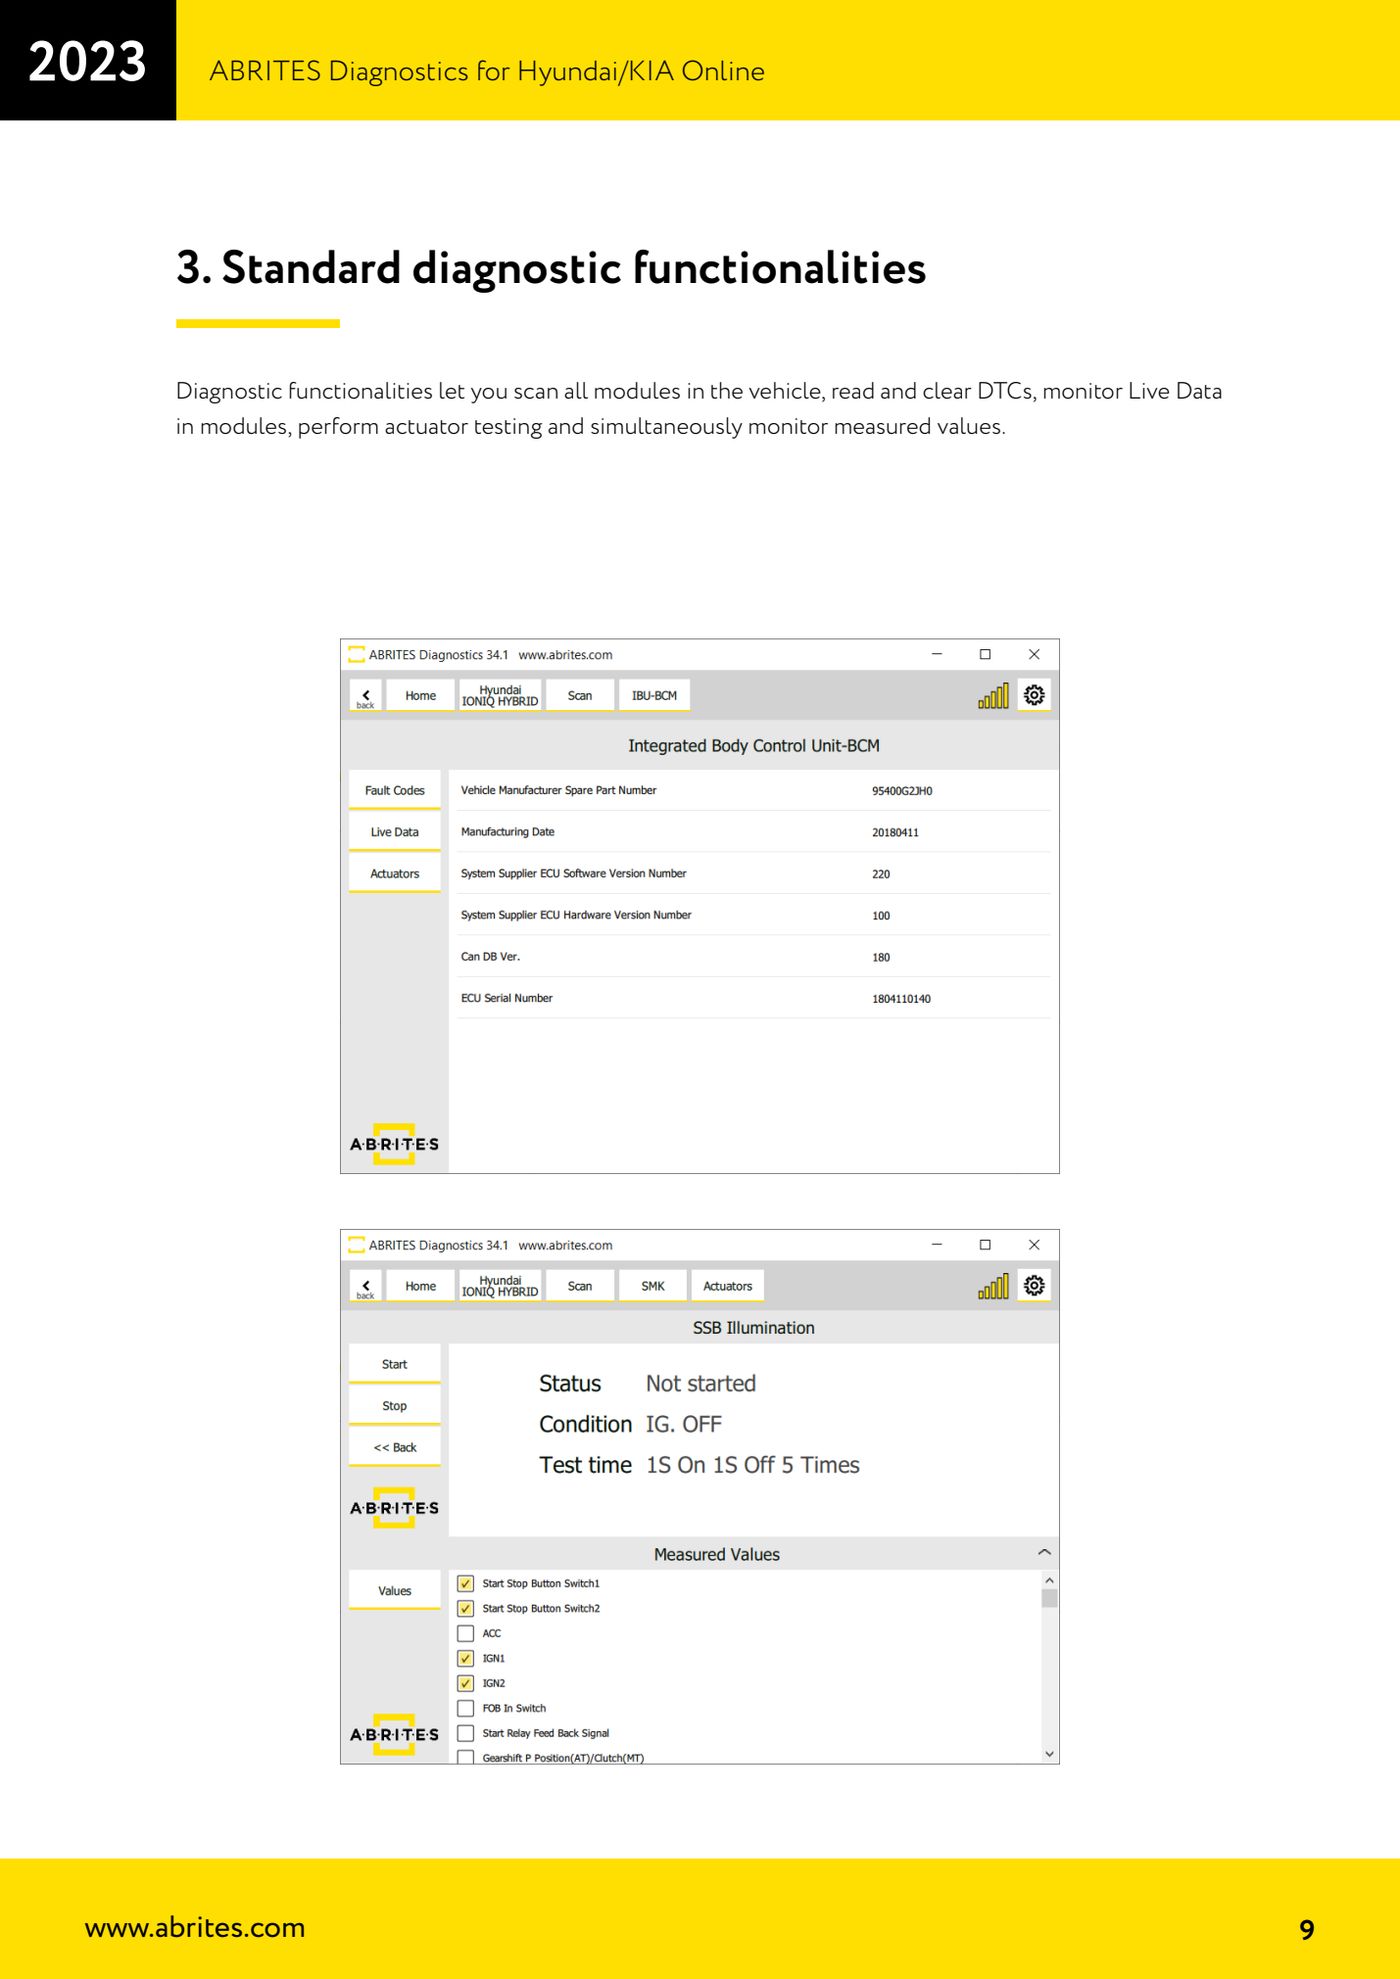Open Actuators in the IBU-BCM sidebar
Viewport: 1400px width, 1979px height.
(x=395, y=874)
